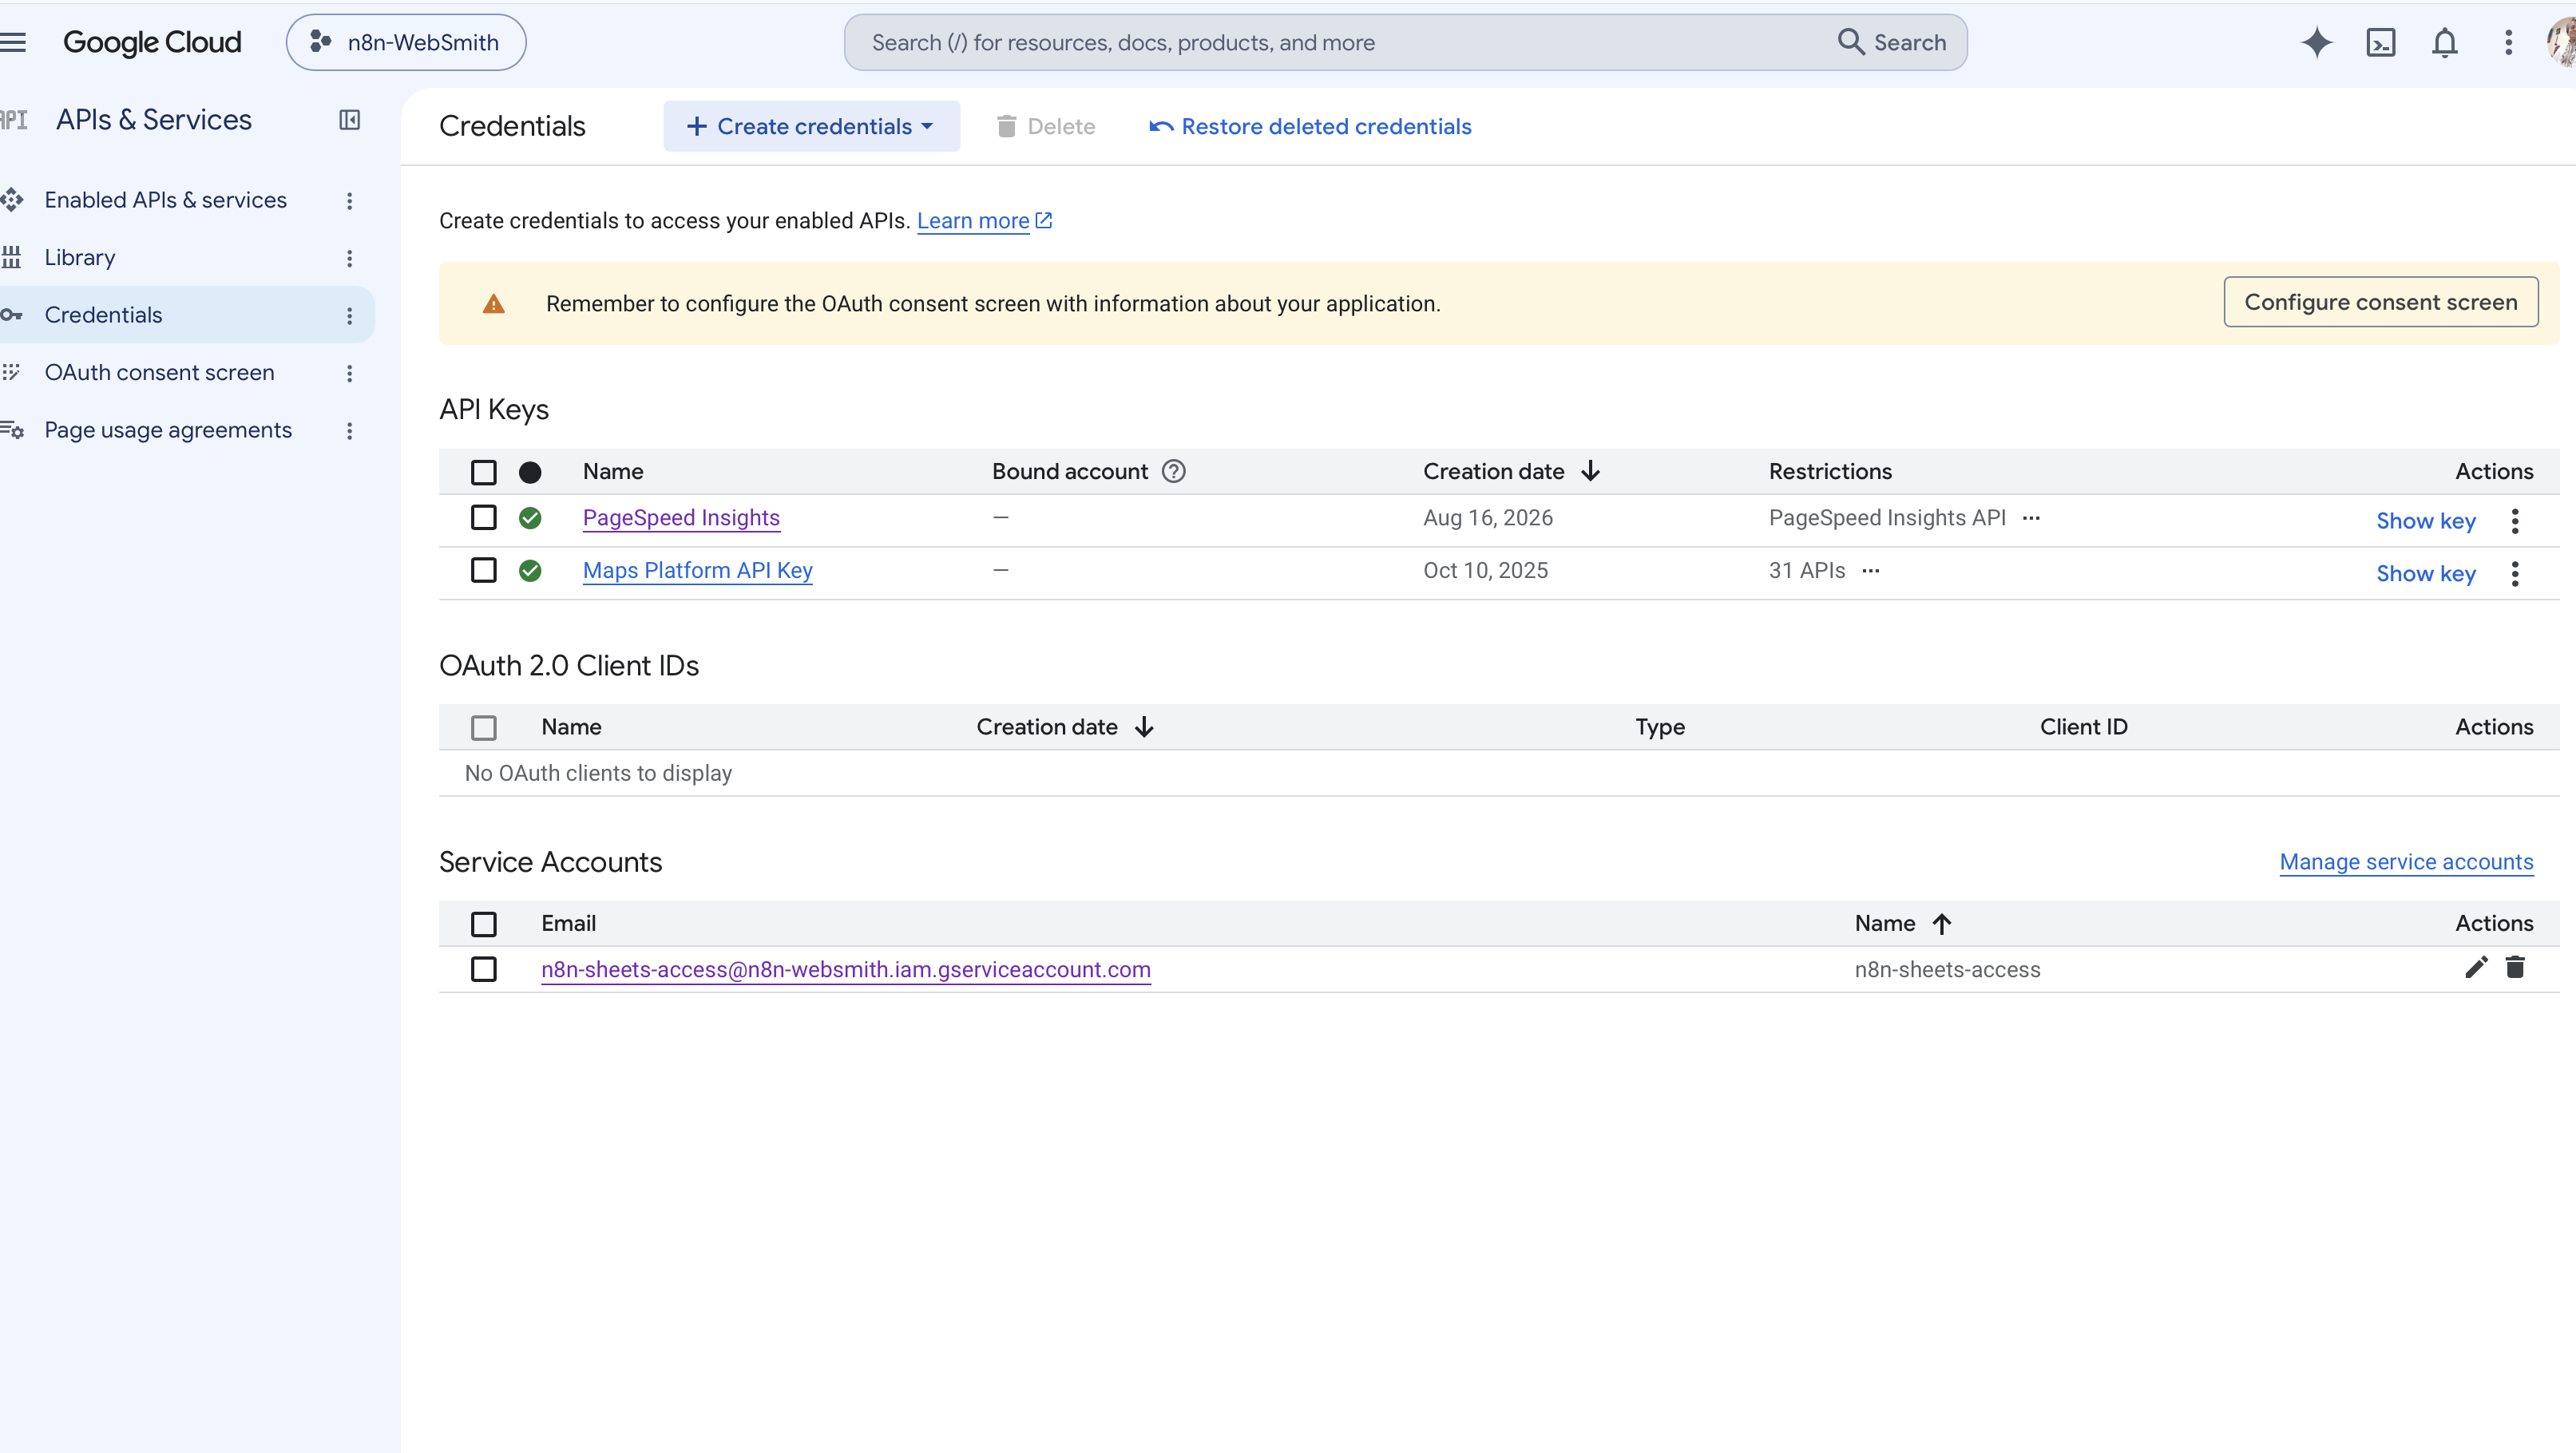This screenshot has width=2576, height=1453.
Task: Tick the Maps Platform API Key checkbox
Action: tap(483, 570)
